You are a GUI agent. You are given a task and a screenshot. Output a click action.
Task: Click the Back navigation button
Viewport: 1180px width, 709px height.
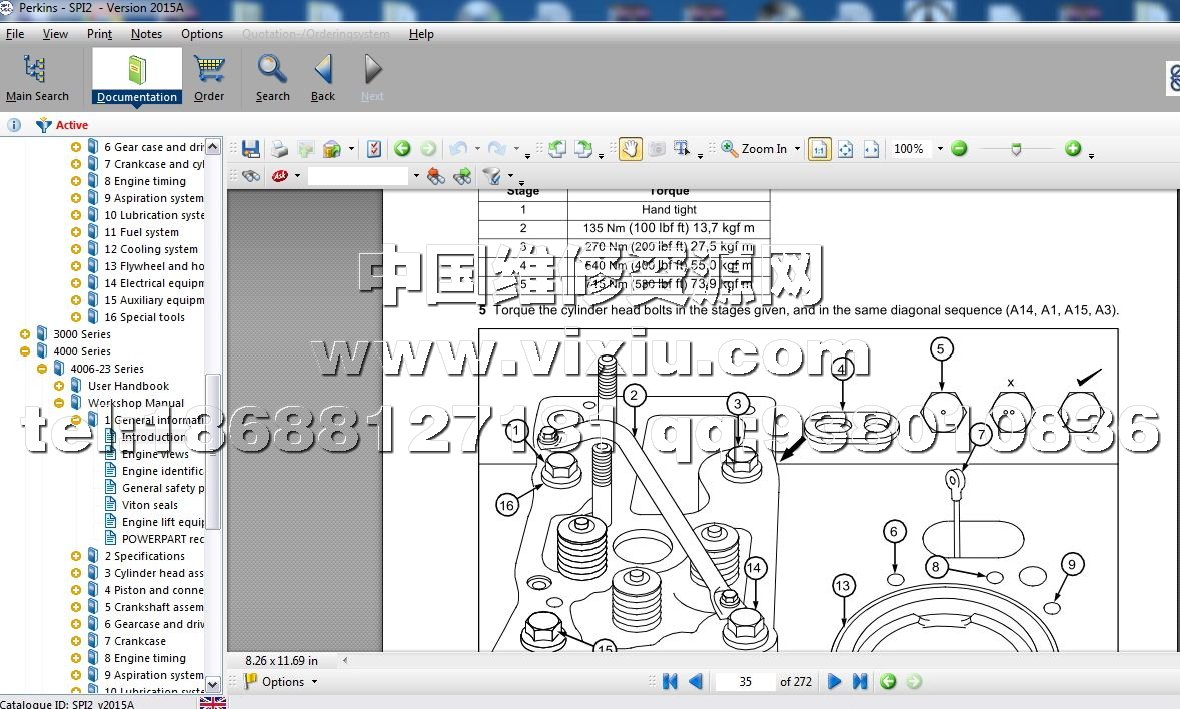pos(323,78)
